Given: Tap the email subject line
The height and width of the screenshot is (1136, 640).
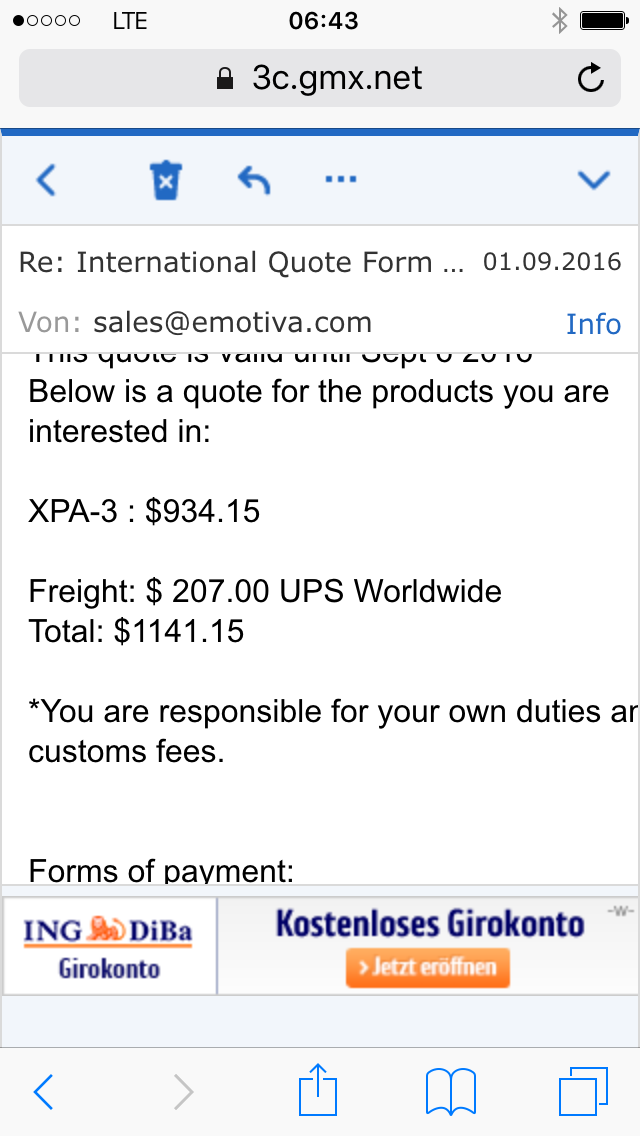Looking at the screenshot, I should coord(241,262).
